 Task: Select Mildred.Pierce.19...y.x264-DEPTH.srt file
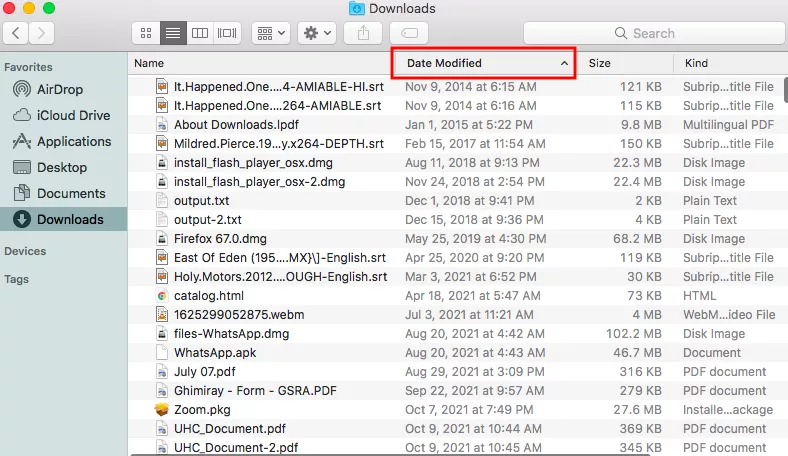pos(278,144)
